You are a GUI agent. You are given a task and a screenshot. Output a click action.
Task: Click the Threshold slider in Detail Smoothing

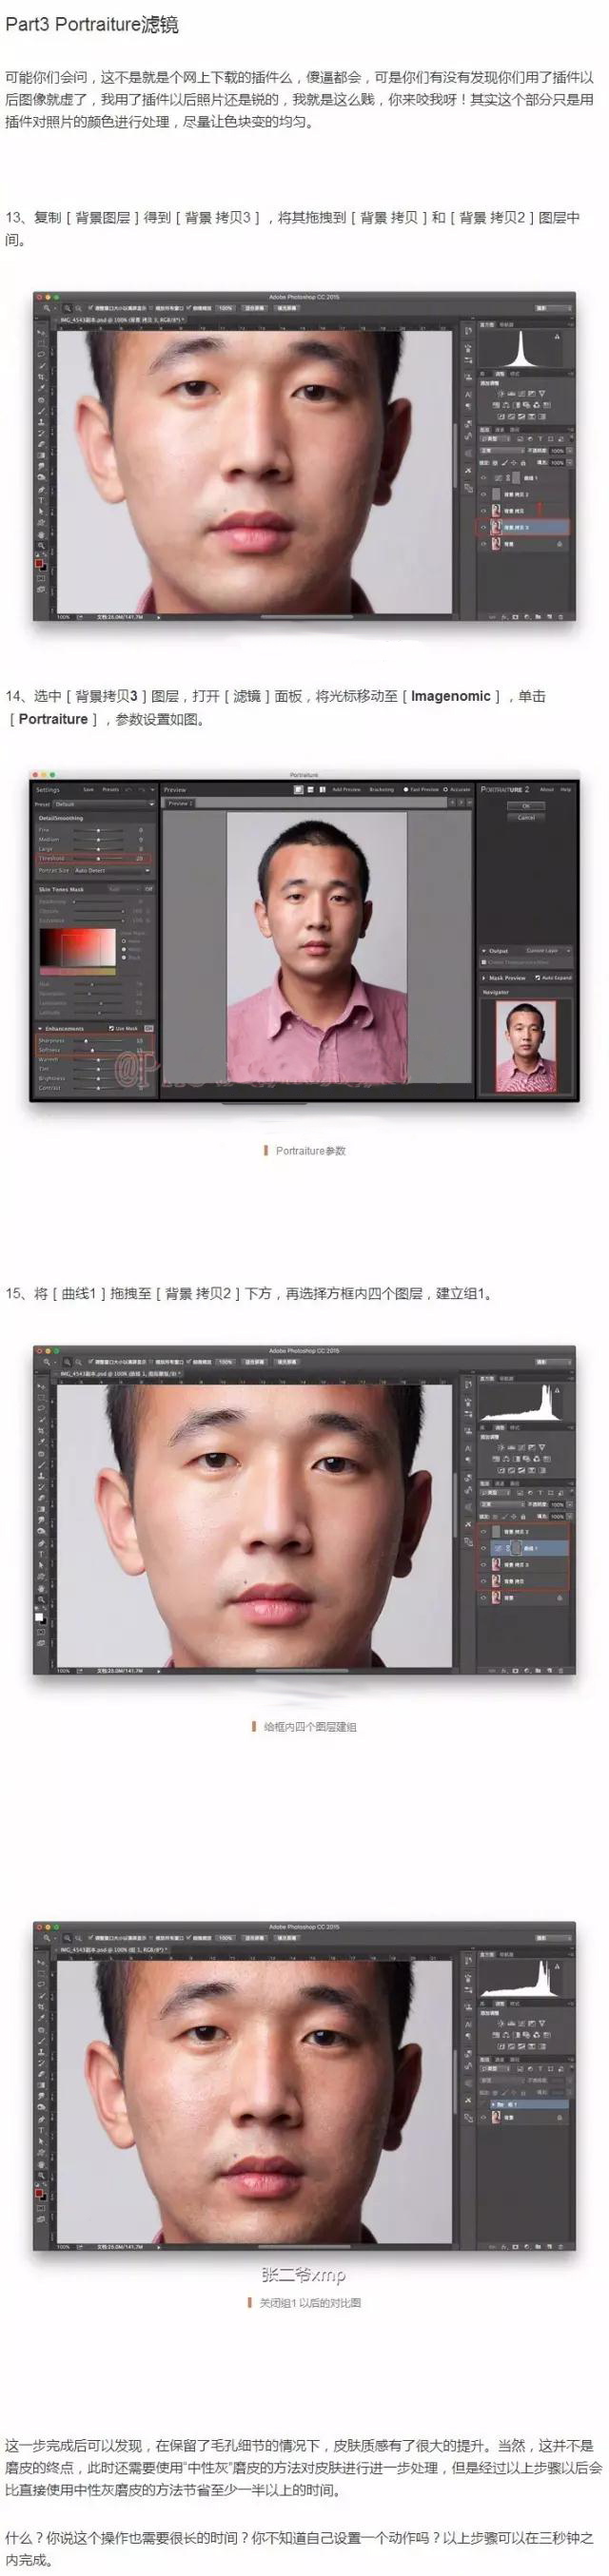pos(98,858)
